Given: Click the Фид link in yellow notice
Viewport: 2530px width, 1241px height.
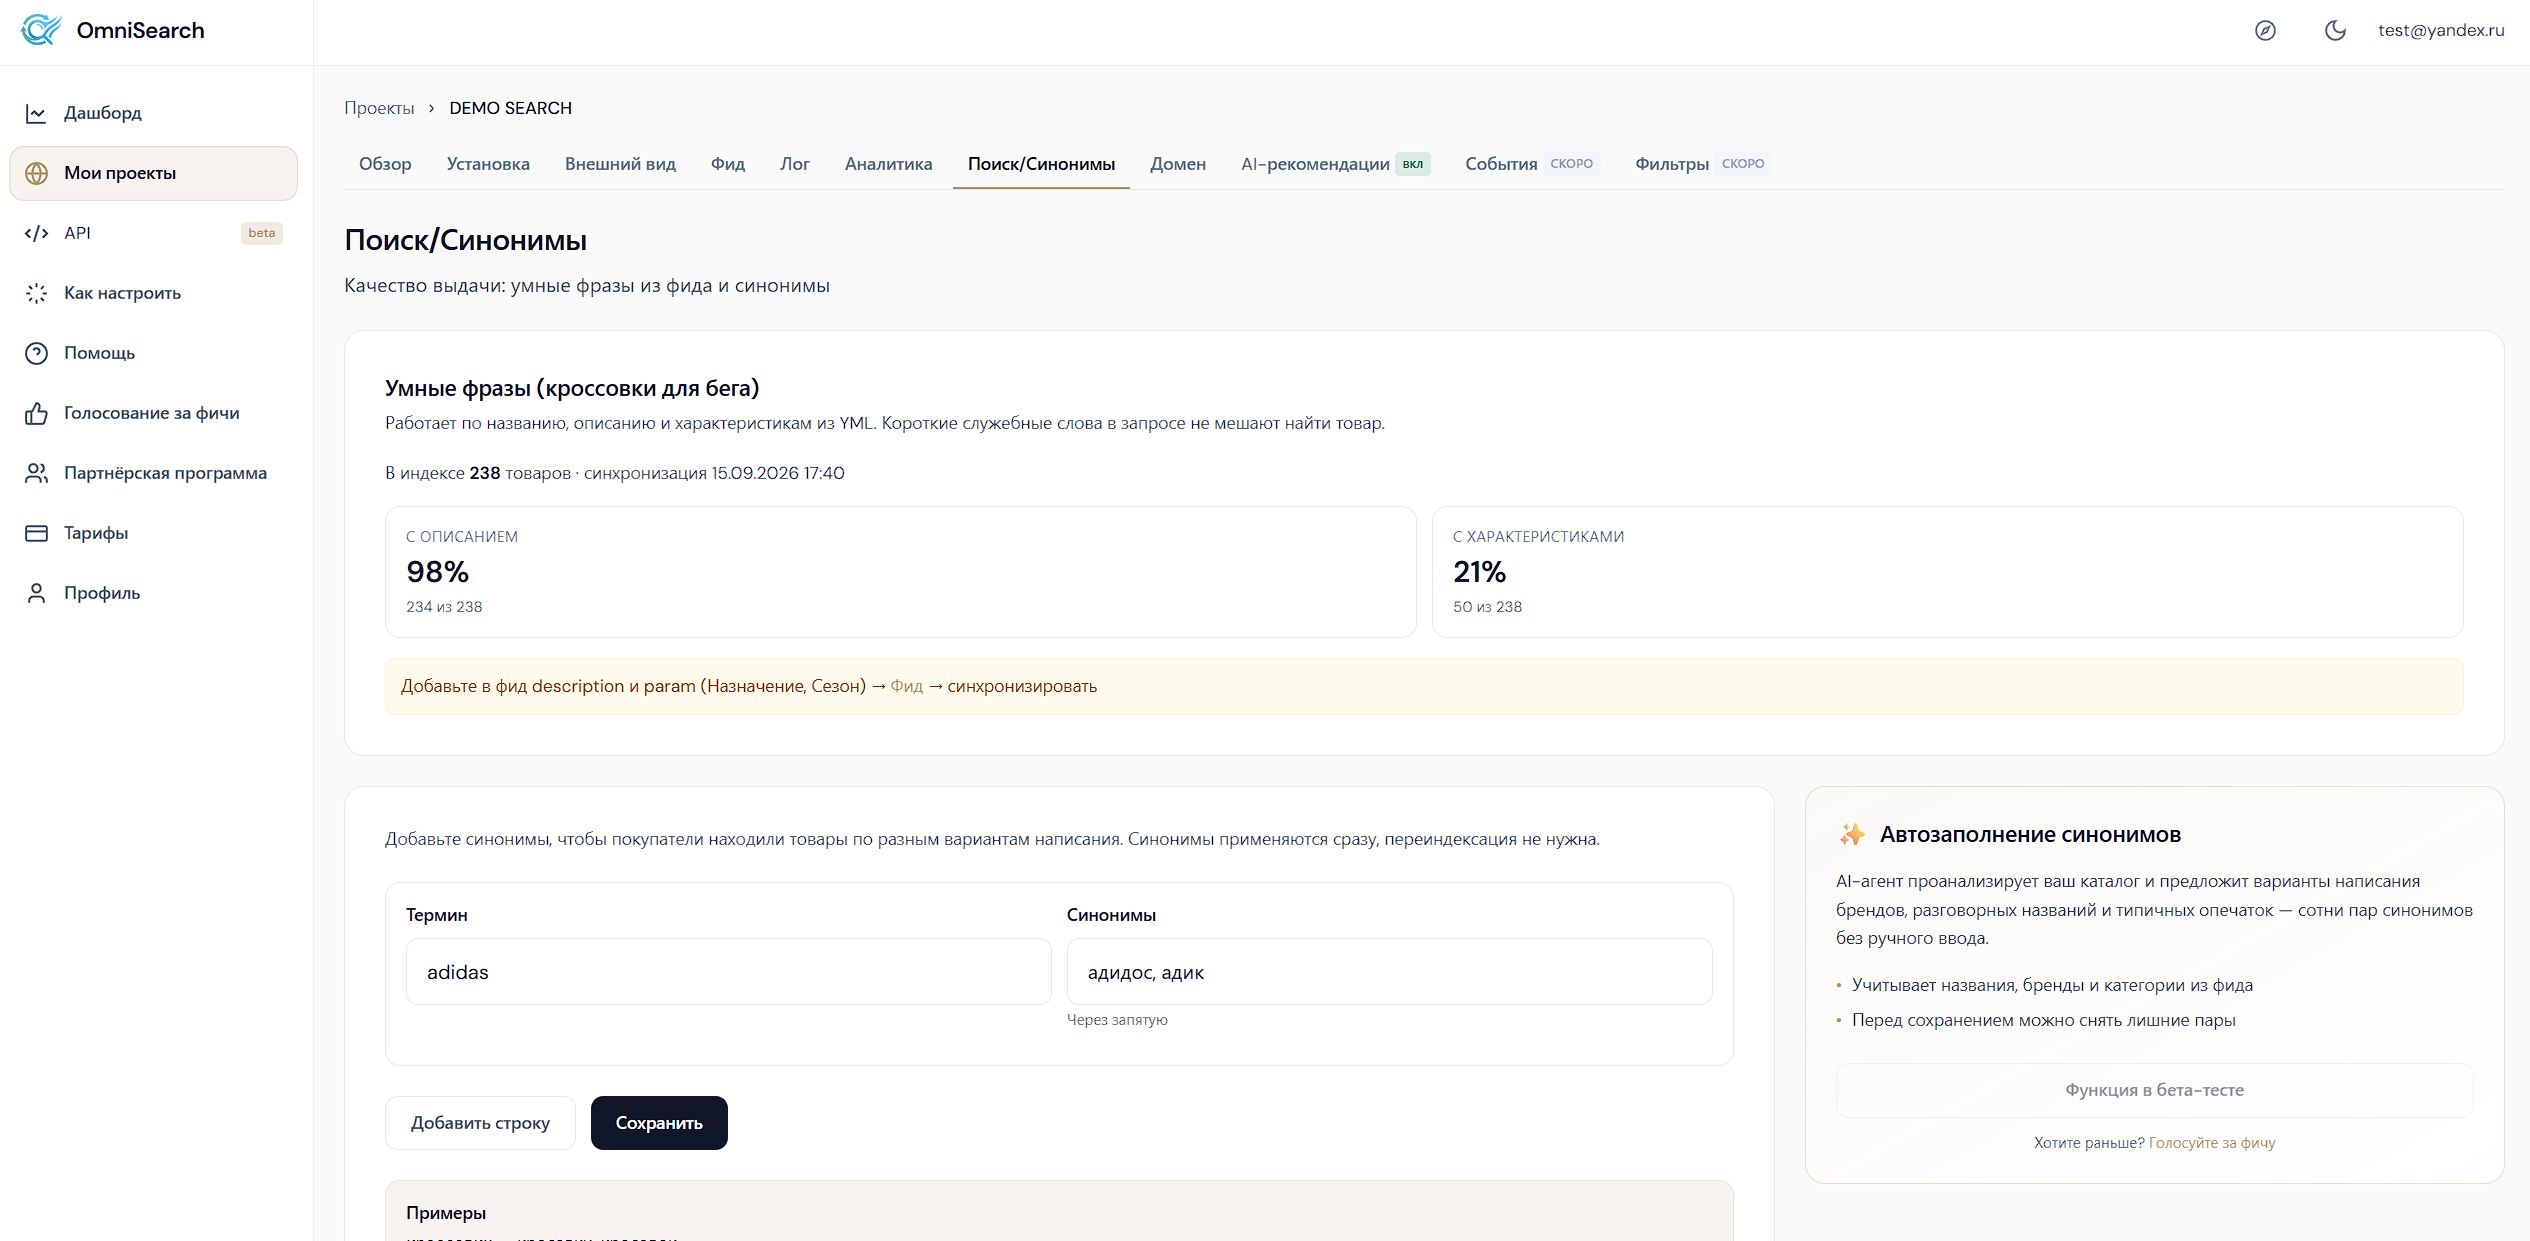Looking at the screenshot, I should (x=906, y=686).
